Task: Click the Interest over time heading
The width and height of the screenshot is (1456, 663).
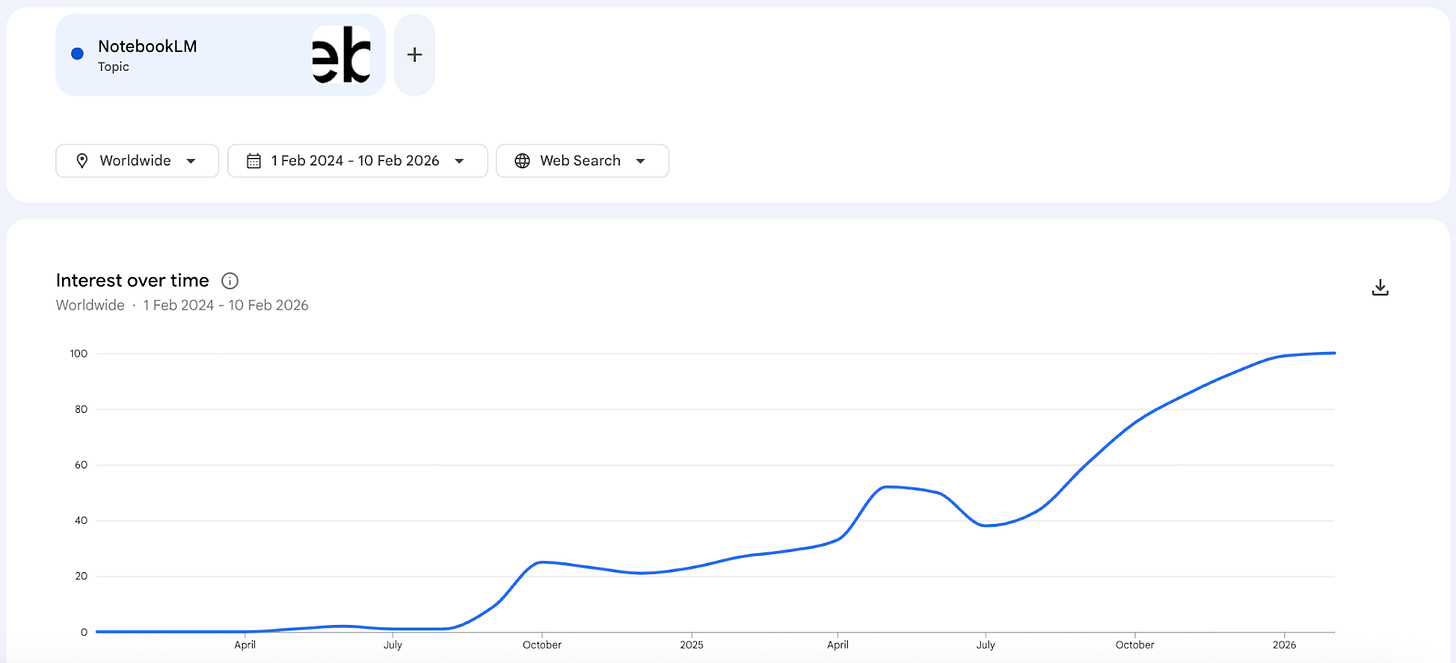Action: point(133,281)
